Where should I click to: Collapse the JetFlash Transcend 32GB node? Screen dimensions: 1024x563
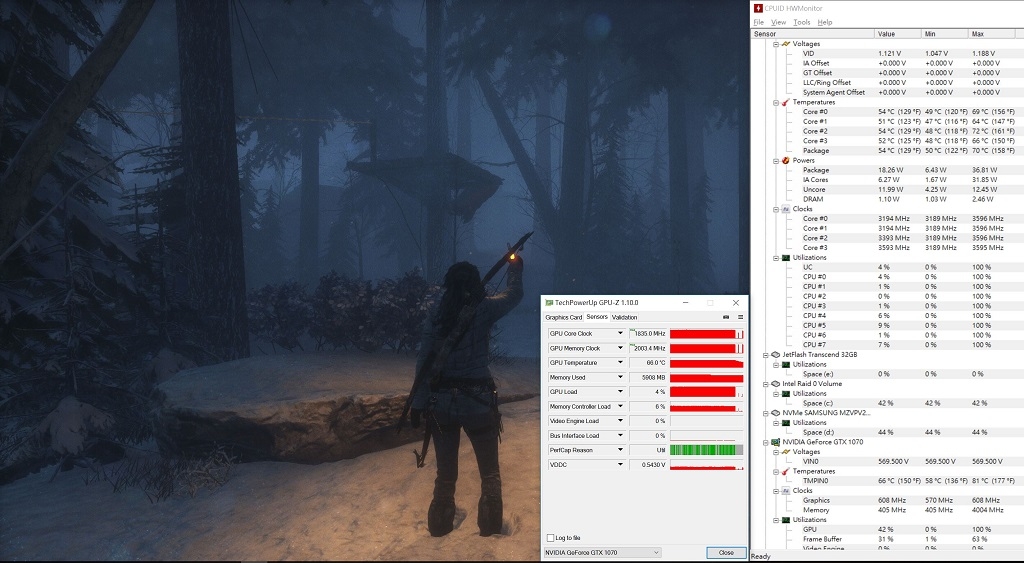tap(766, 355)
